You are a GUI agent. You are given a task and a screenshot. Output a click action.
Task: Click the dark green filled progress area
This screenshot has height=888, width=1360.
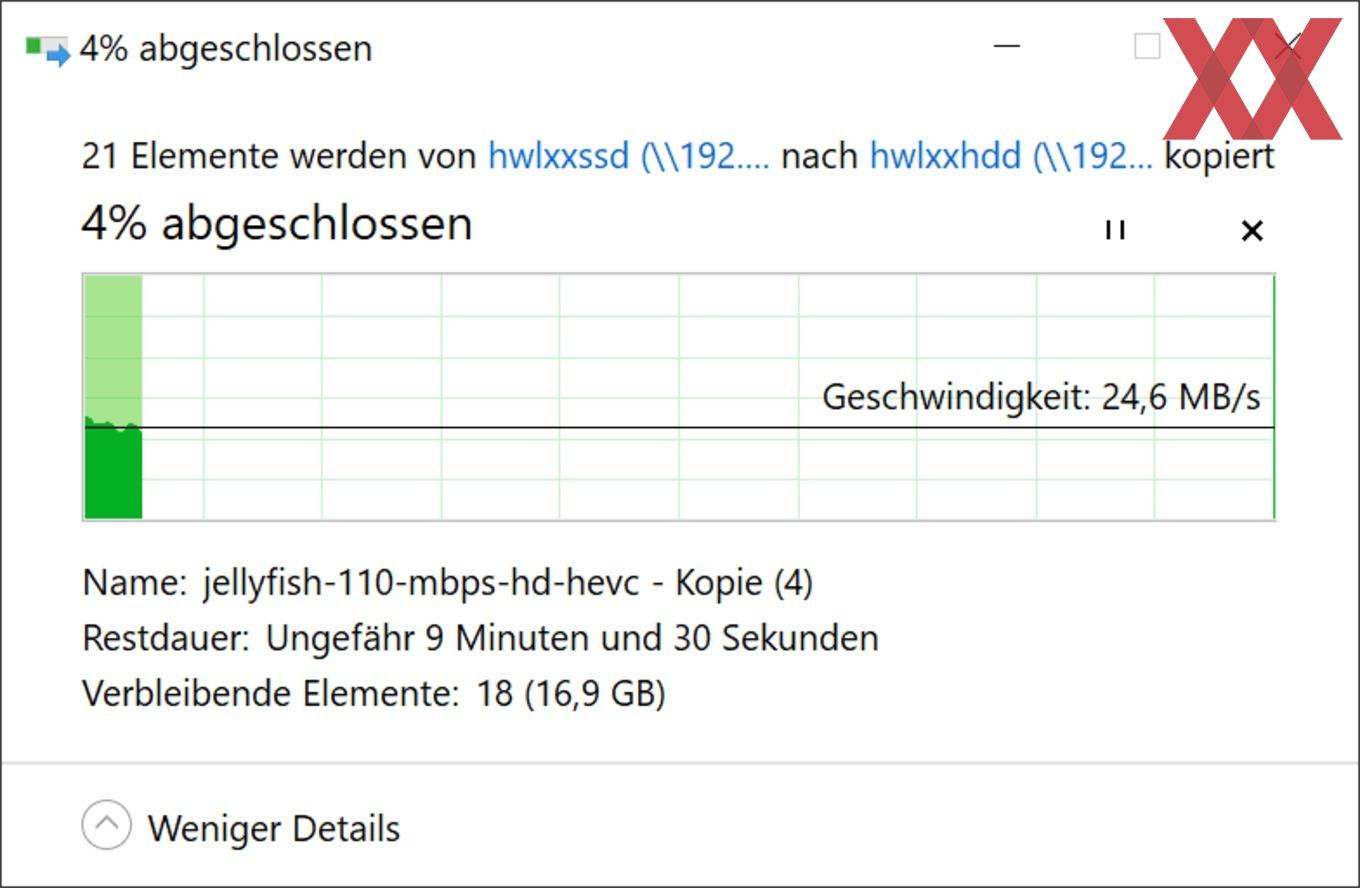pyautogui.click(x=113, y=472)
